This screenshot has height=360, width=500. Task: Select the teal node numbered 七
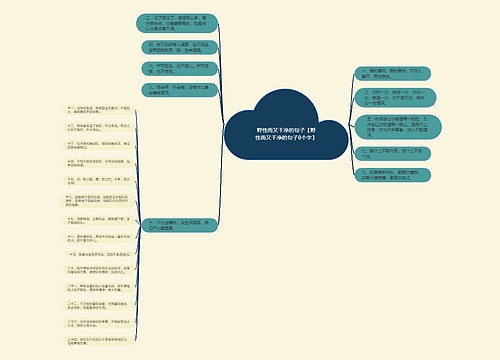click(x=392, y=154)
